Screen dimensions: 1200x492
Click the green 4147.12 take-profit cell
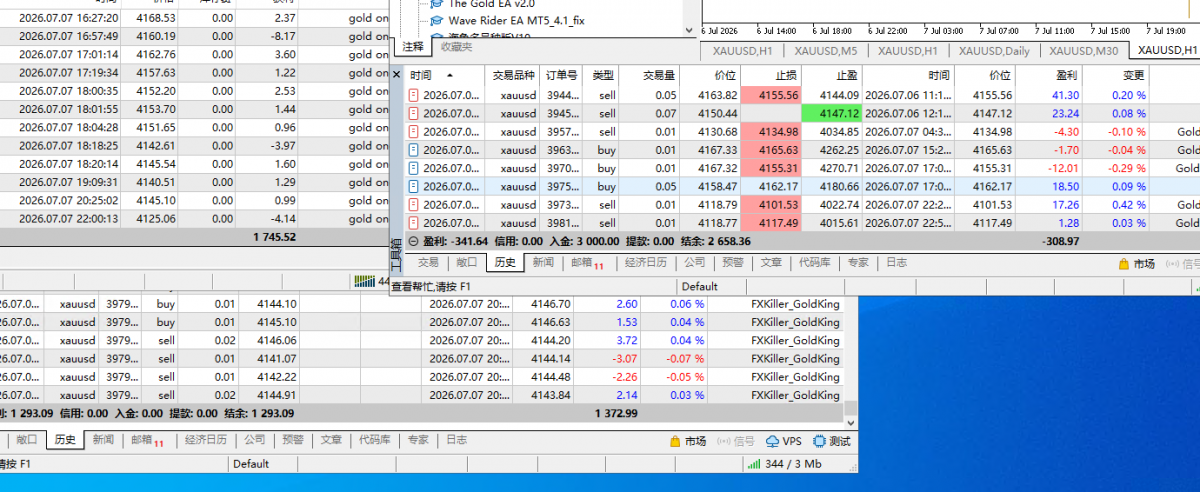pos(831,113)
